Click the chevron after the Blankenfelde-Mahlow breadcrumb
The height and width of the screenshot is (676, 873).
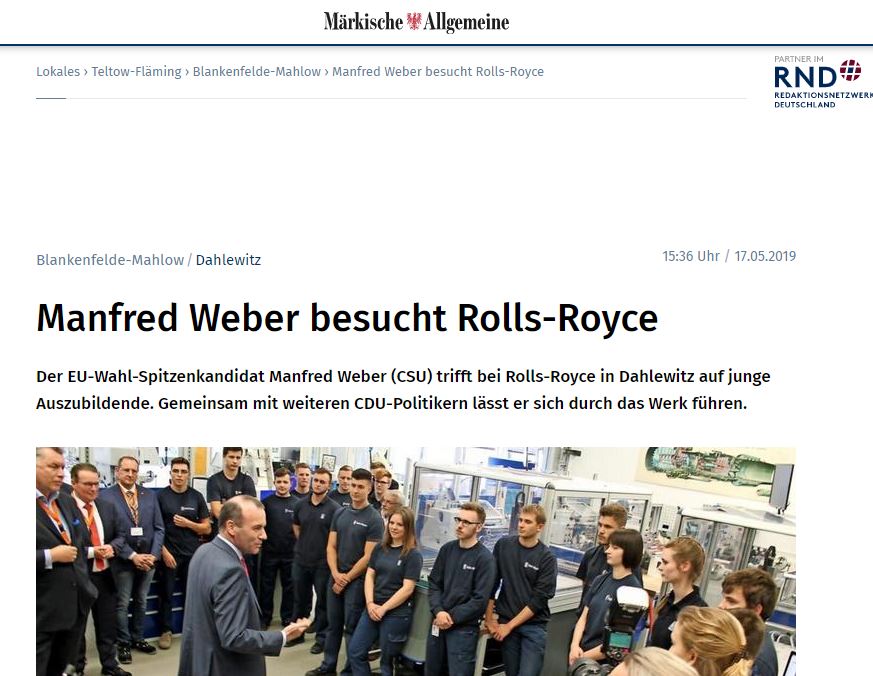click(x=326, y=72)
